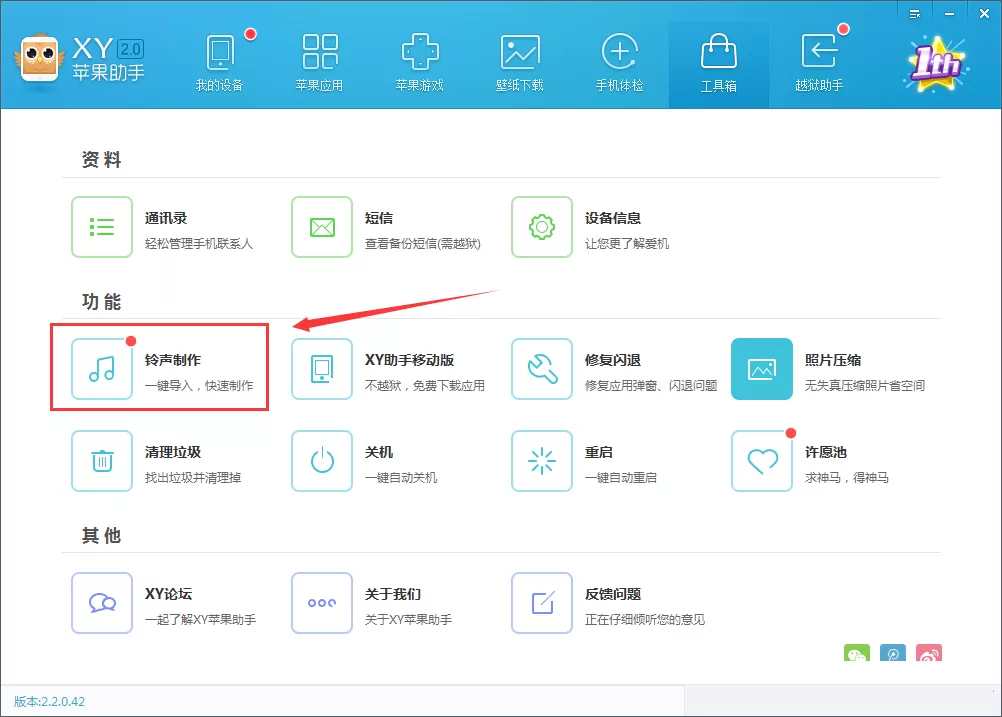Minimize the XY苹果助手 window

point(950,13)
